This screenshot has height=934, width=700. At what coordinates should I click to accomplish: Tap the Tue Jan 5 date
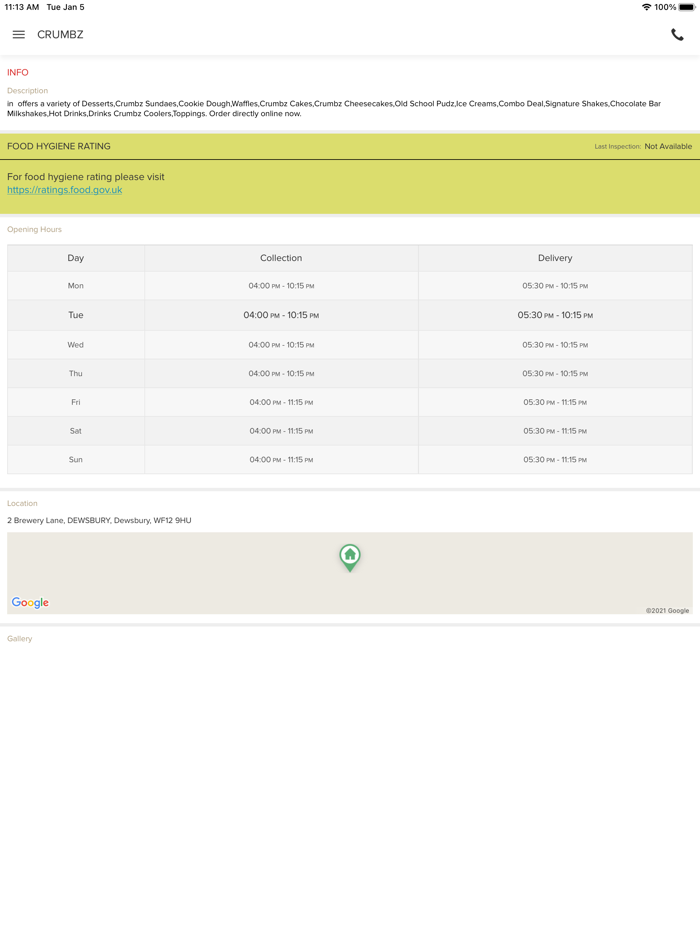66,7
